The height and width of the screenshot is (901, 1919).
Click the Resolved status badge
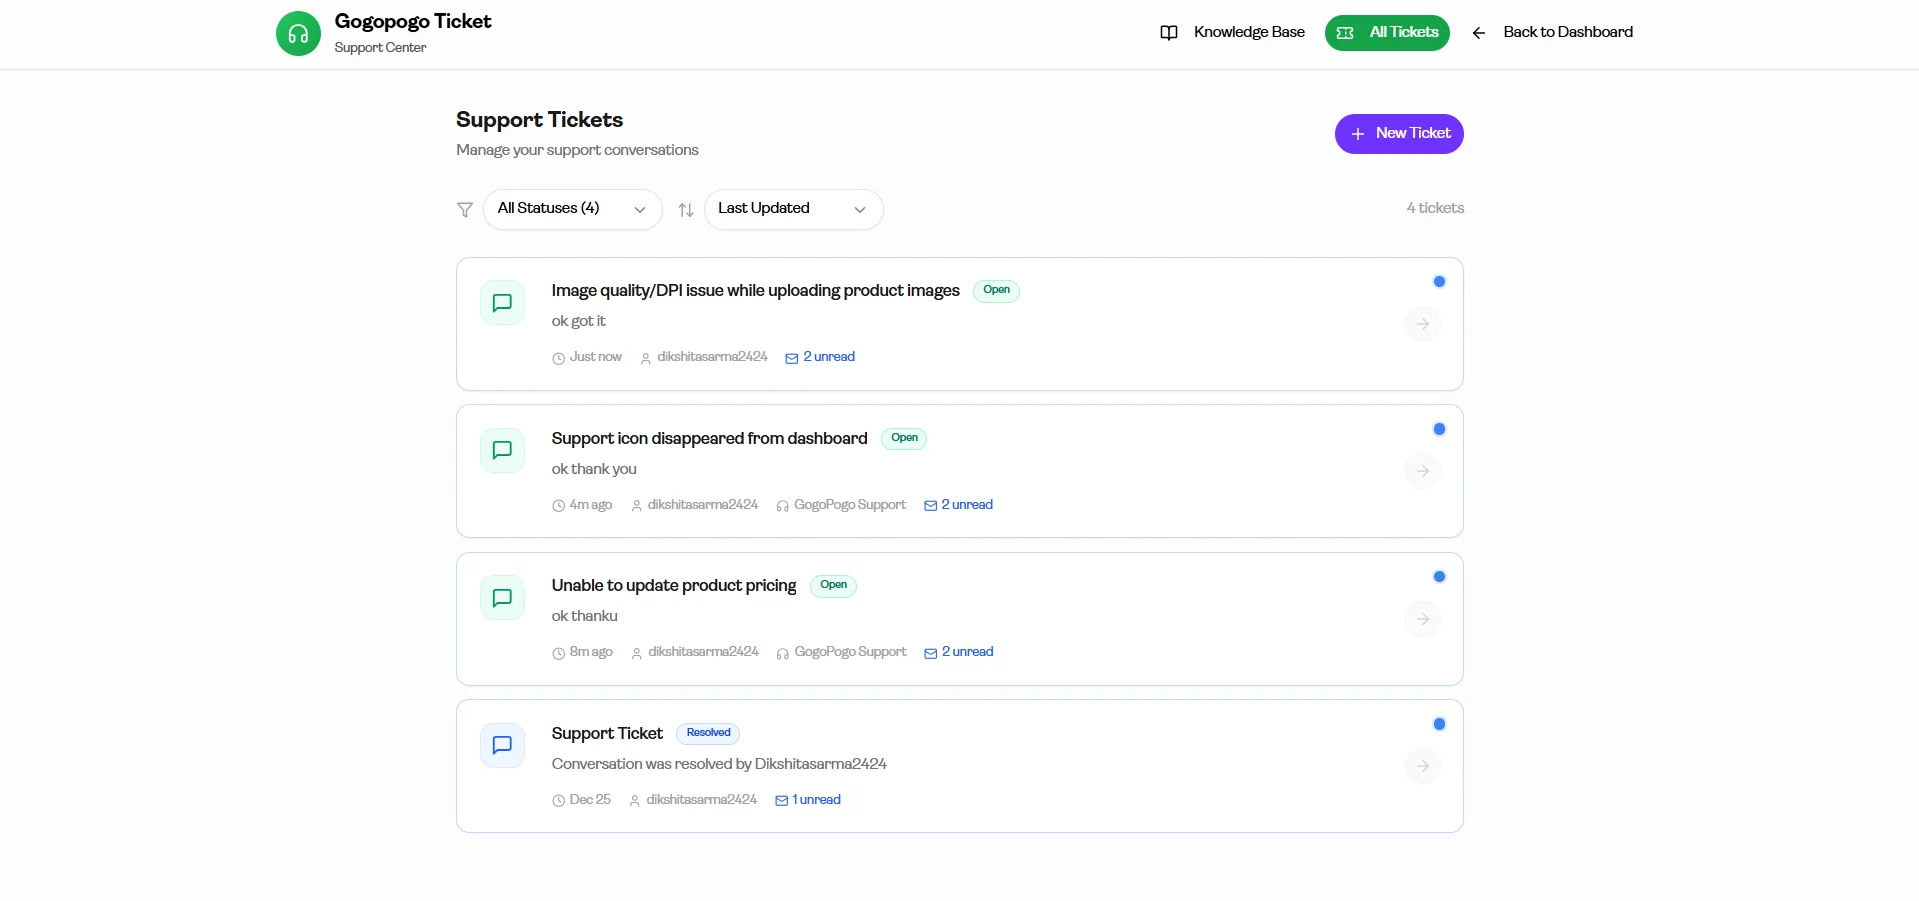coord(708,733)
